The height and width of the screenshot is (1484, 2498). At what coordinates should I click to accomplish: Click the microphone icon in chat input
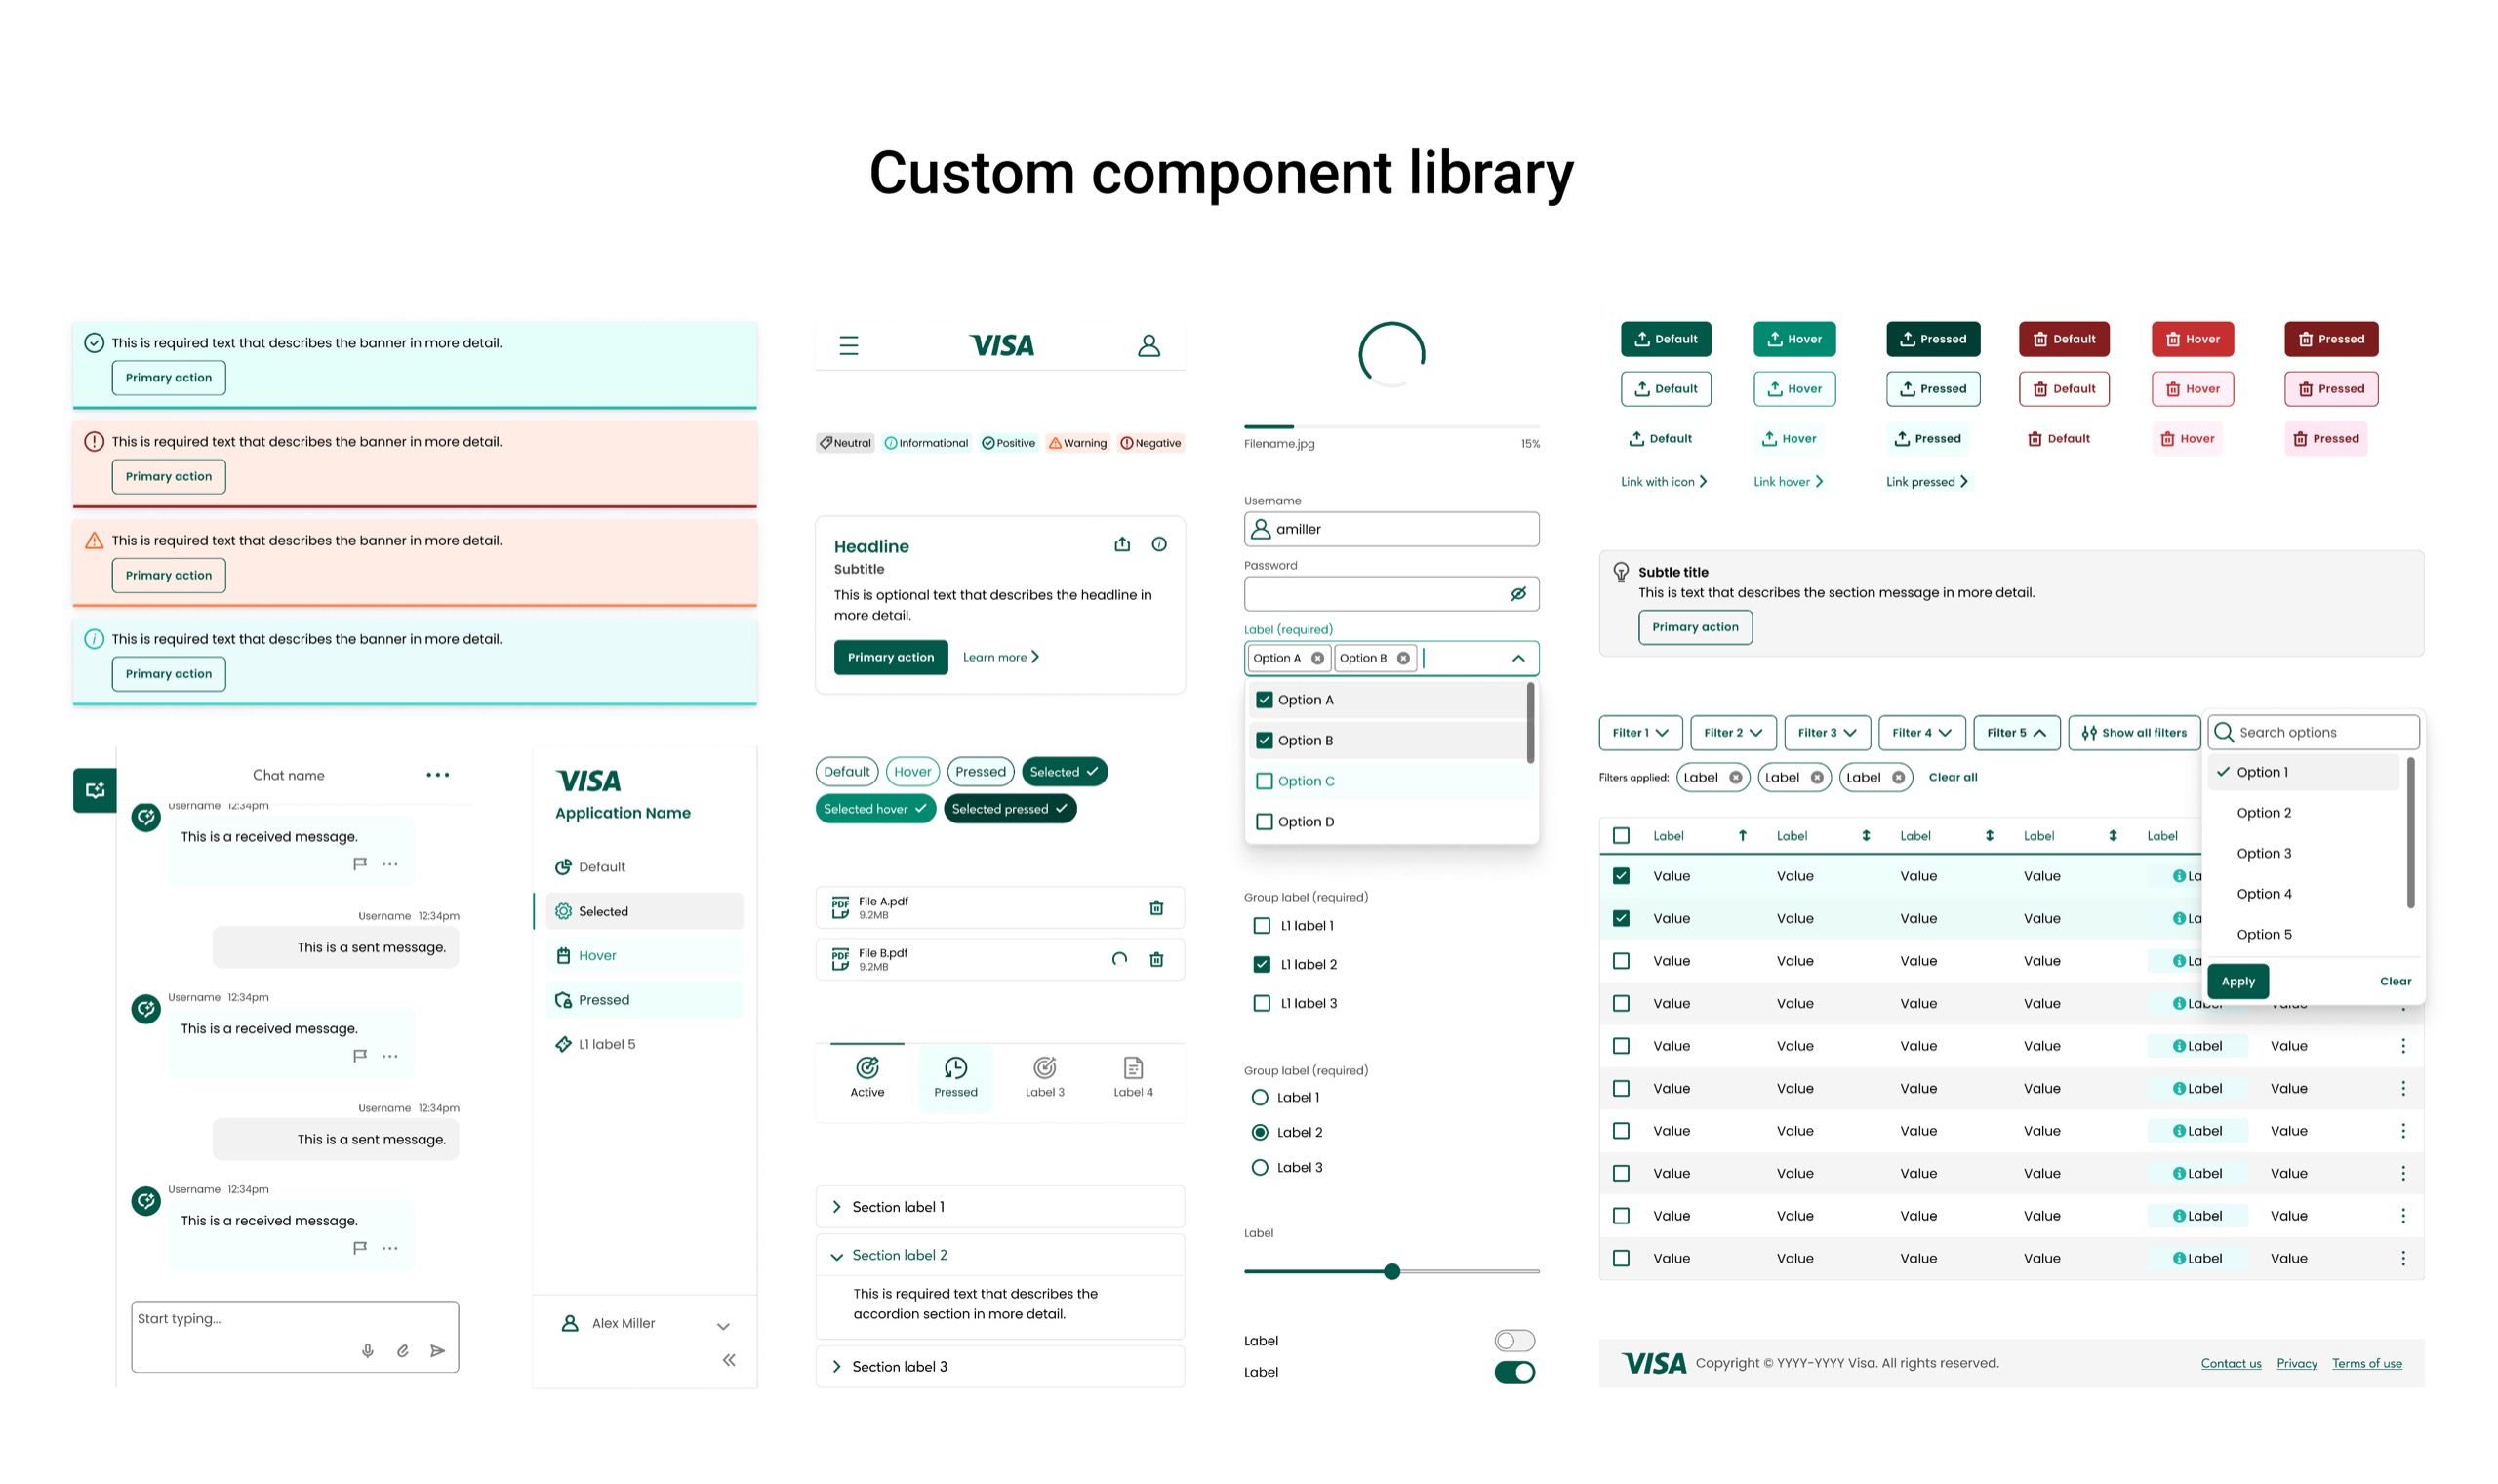368,1351
